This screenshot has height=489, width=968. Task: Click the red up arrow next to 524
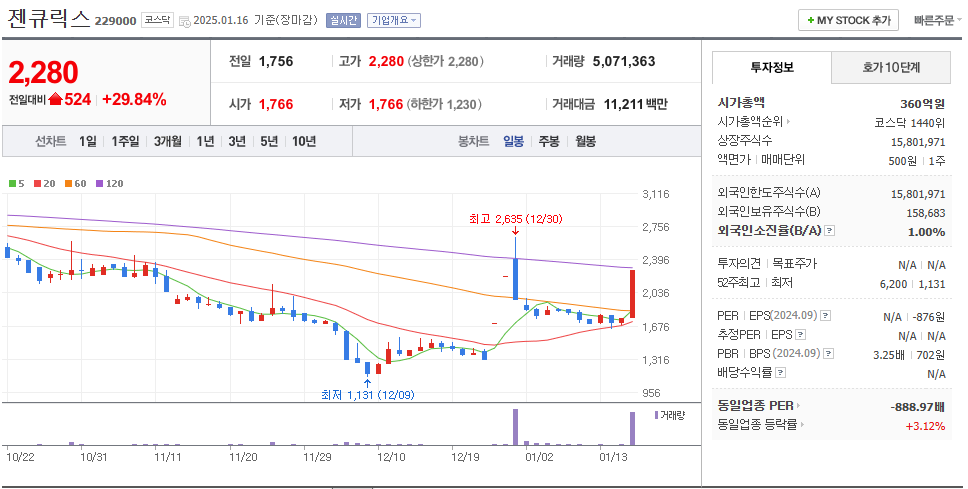click(x=55, y=99)
